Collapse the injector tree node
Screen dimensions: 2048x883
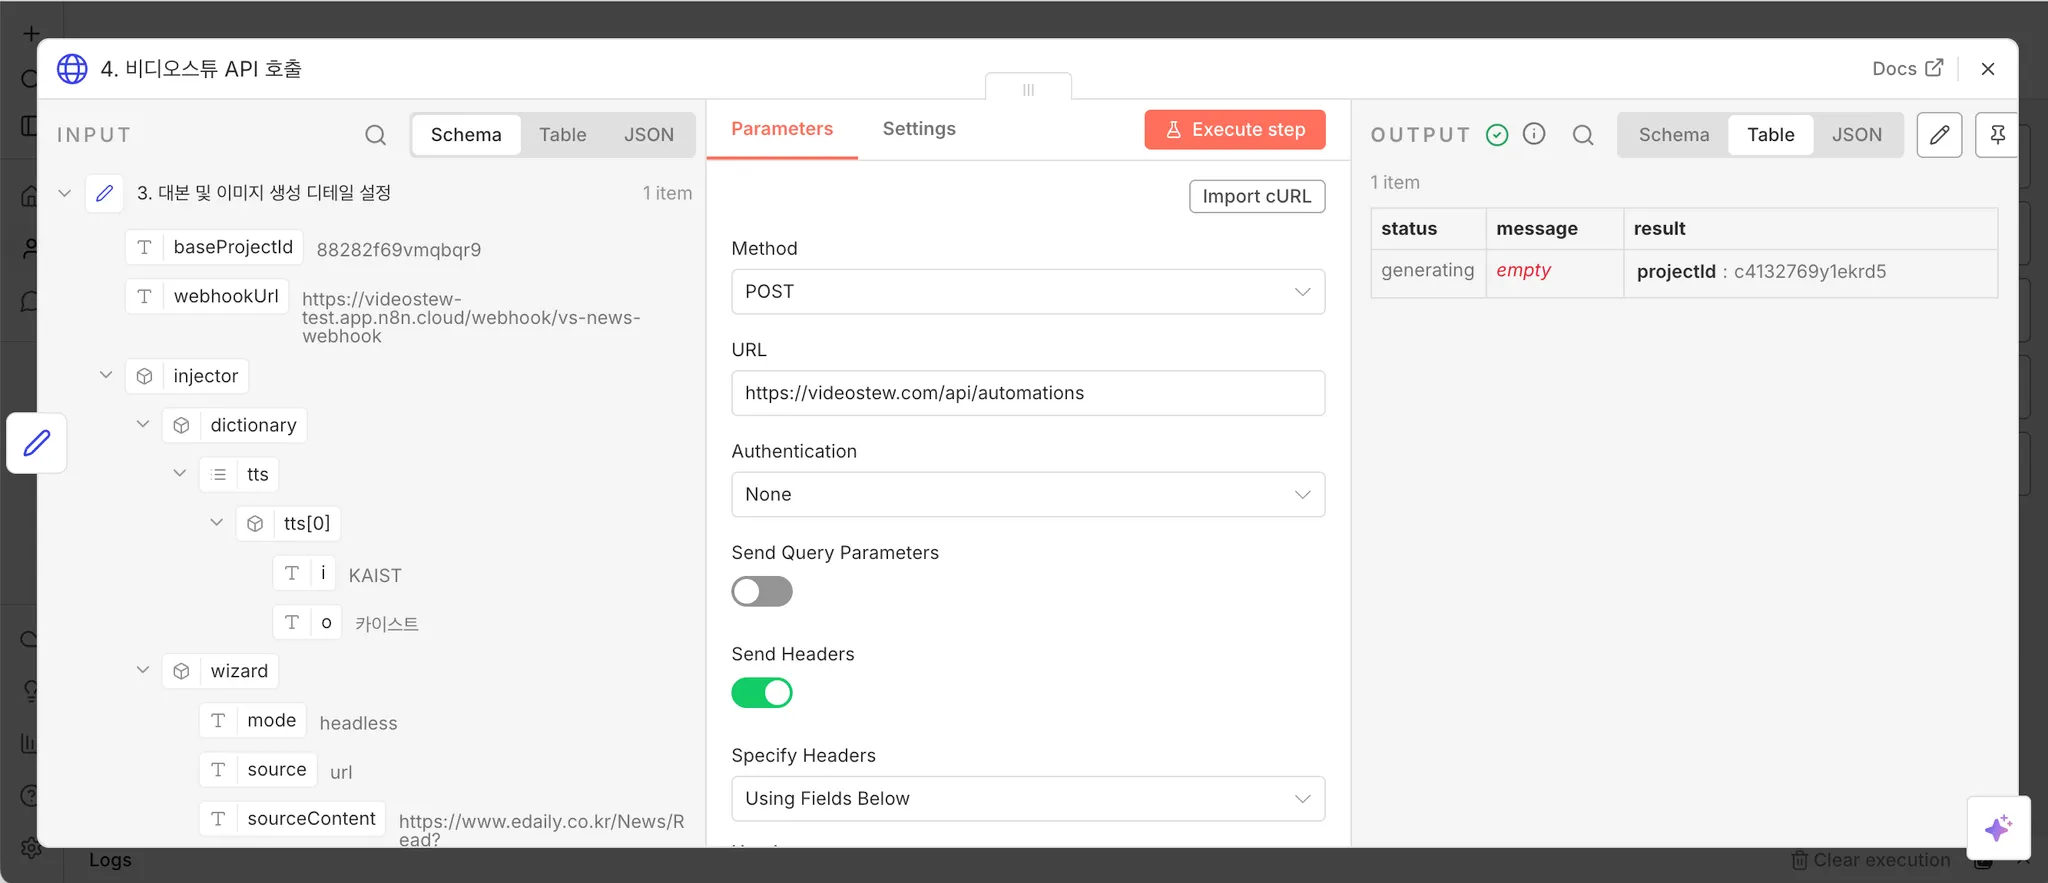point(106,376)
